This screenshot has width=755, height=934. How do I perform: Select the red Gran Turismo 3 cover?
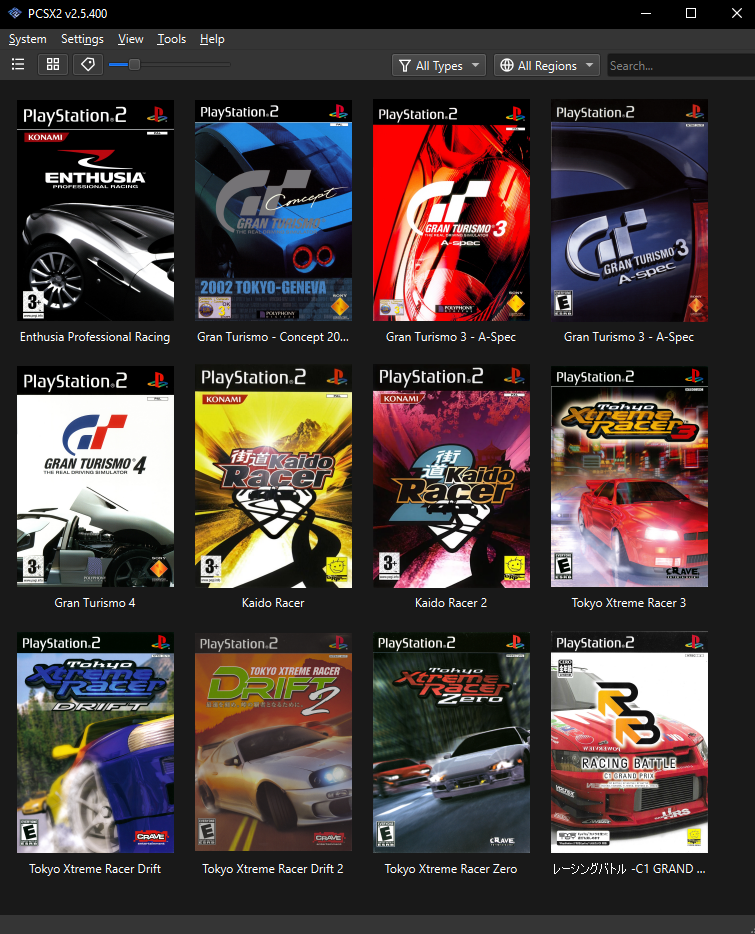451,211
